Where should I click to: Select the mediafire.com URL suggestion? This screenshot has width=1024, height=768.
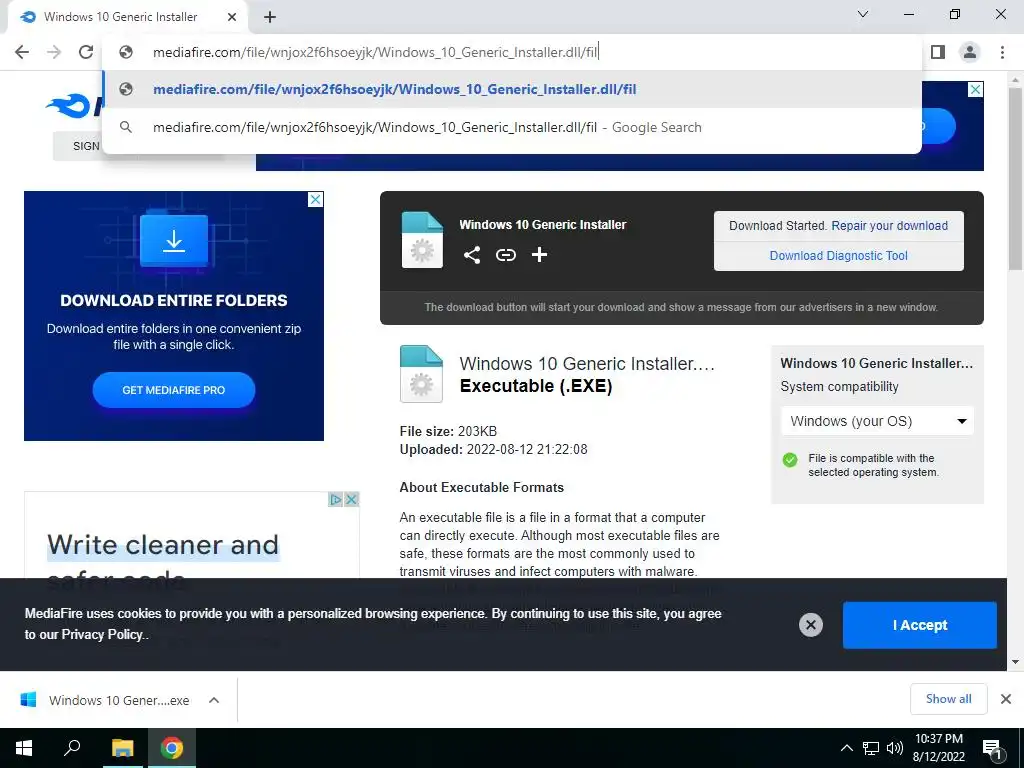(x=512, y=89)
